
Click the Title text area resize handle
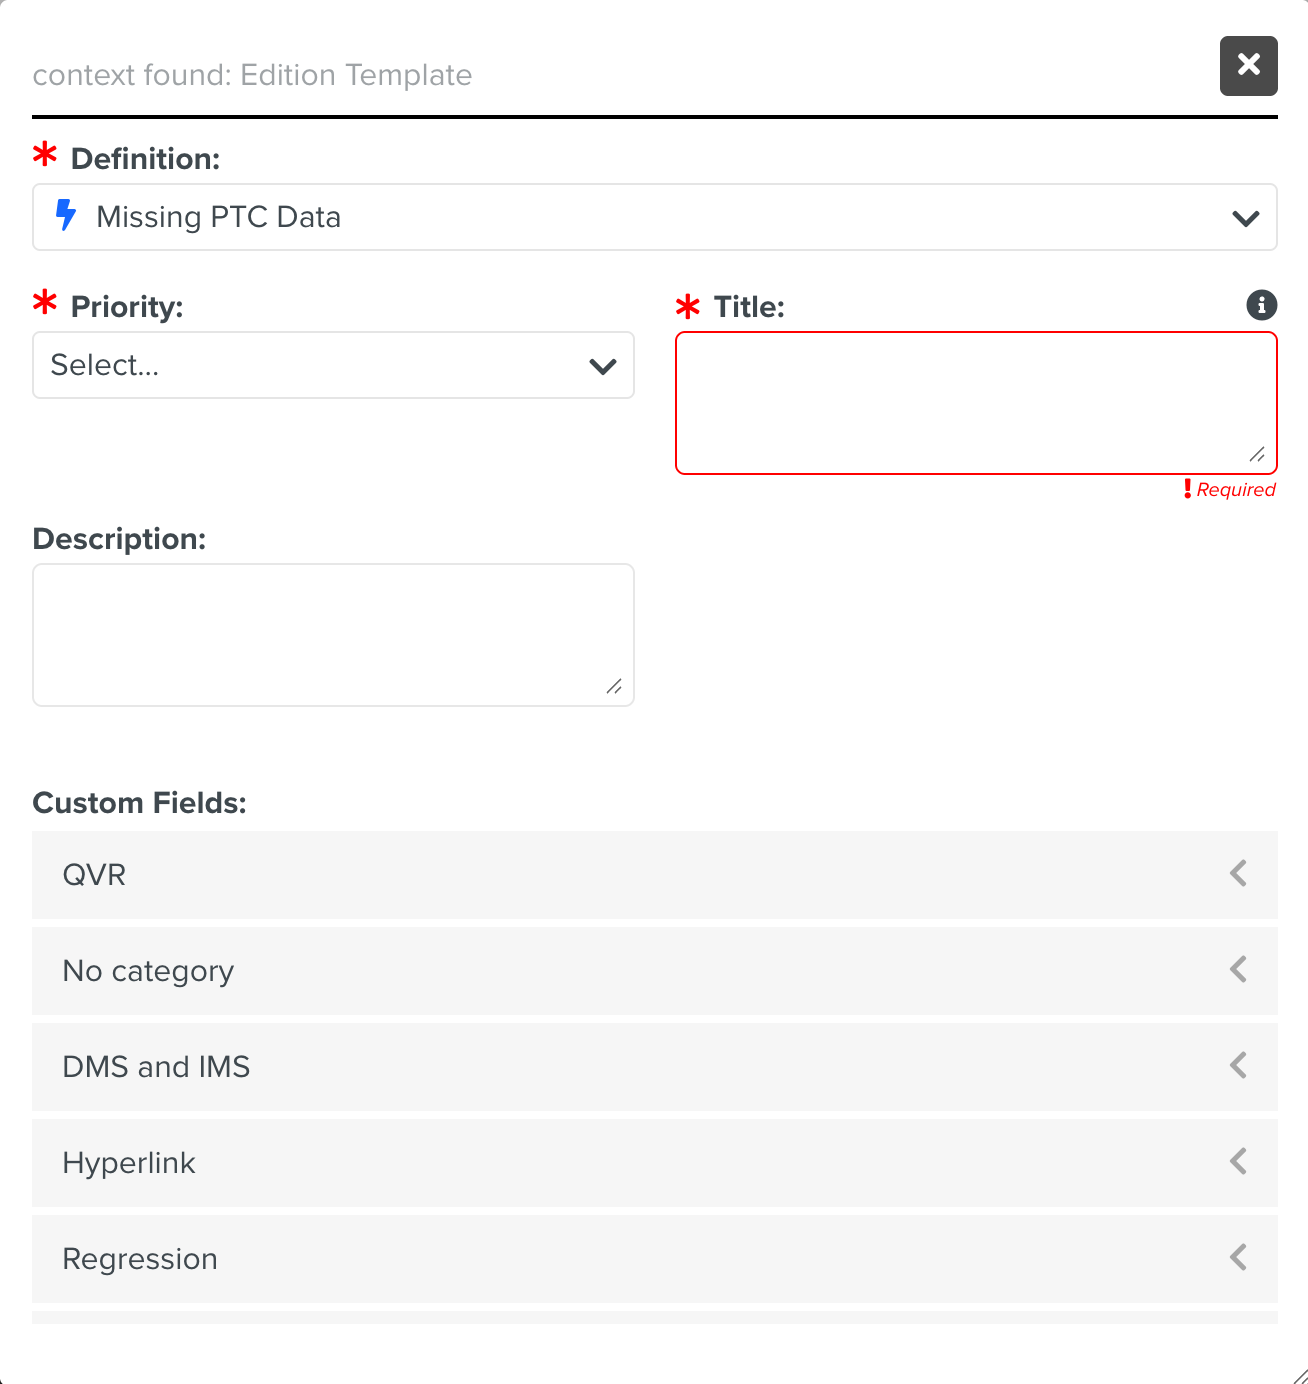[x=1257, y=454]
